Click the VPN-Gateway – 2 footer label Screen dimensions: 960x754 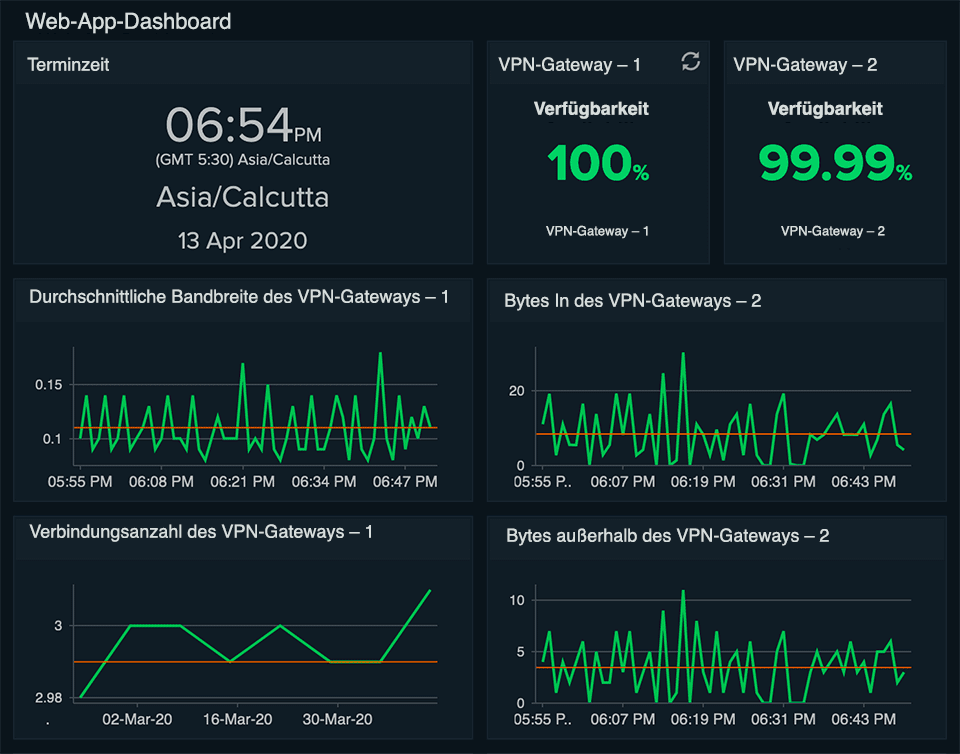click(x=834, y=231)
